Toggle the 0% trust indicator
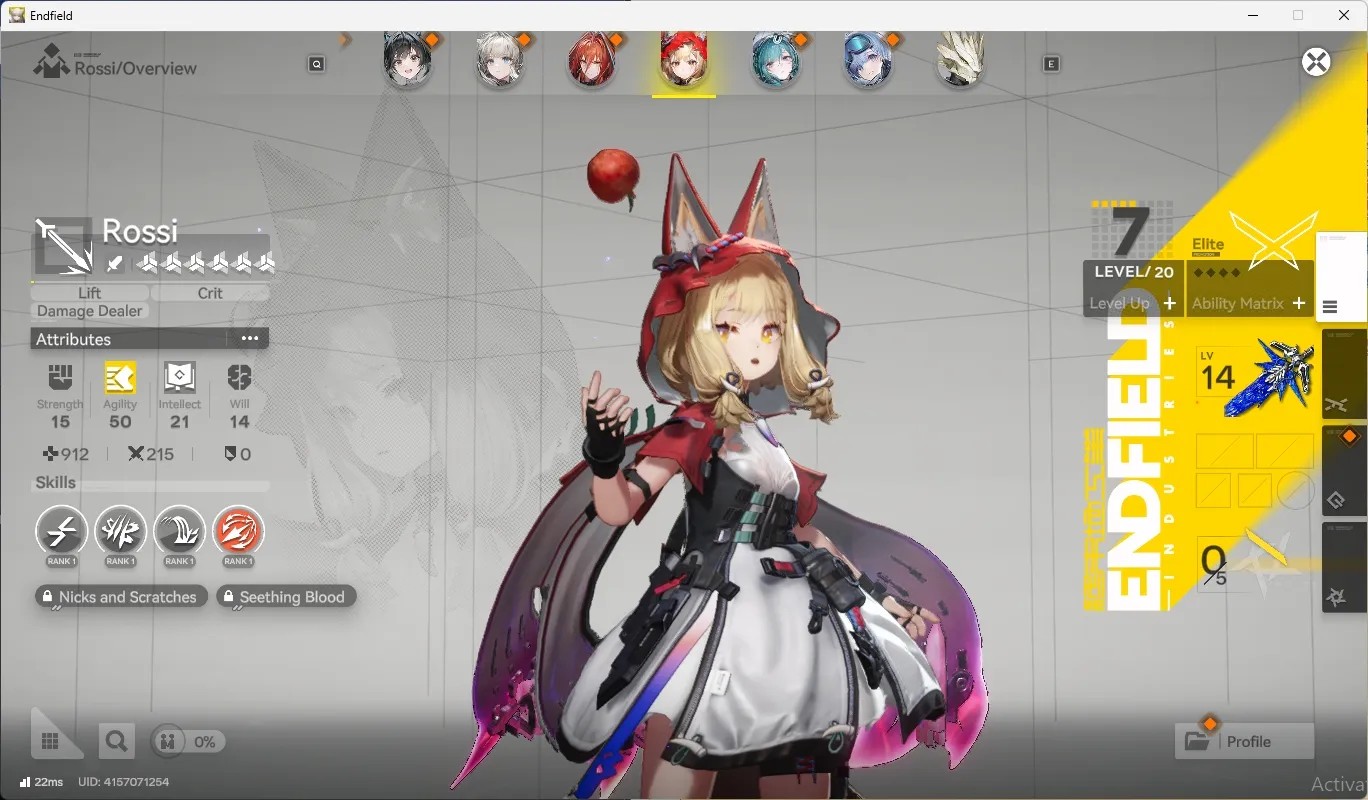The image size is (1368, 800). click(188, 741)
